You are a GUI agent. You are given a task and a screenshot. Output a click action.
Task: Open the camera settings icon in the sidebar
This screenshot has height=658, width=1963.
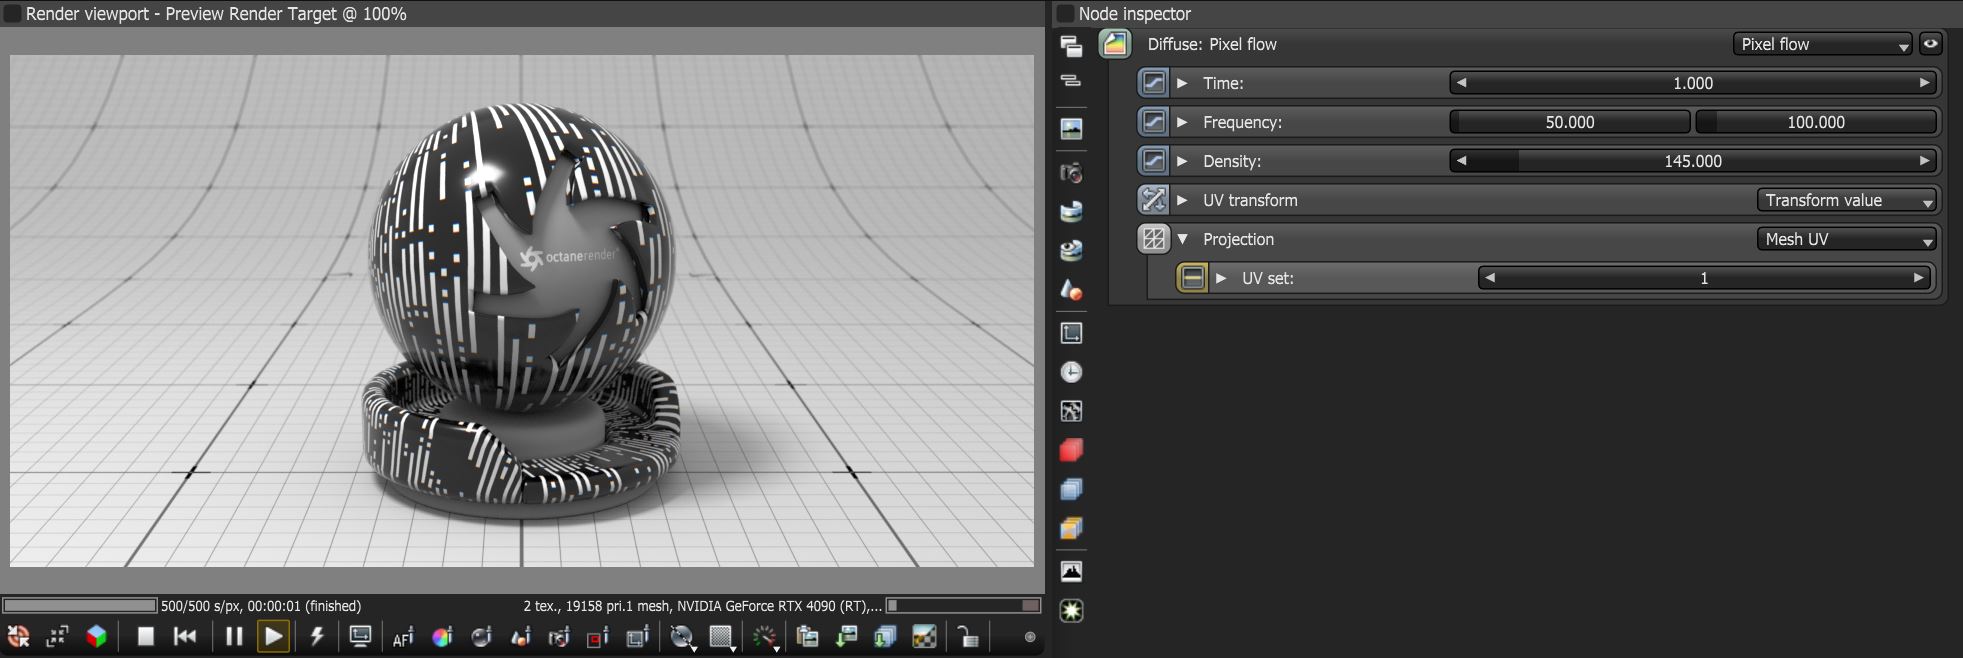click(1071, 173)
